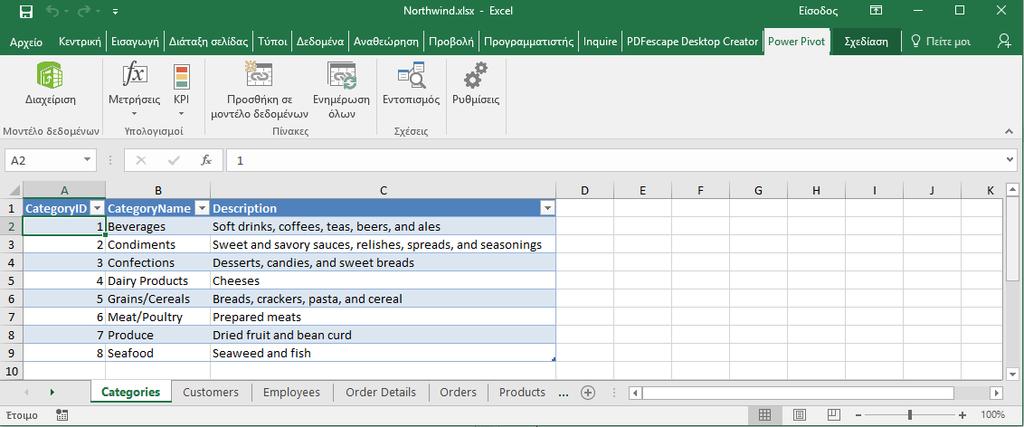Open the Order Details sheet tab

(381, 392)
